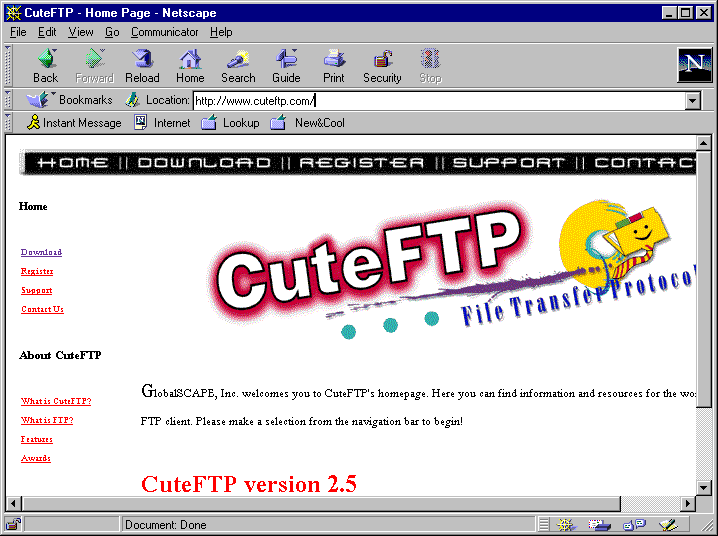Click the "Document: Done" status text
Screen dimensions: 718x536
[x=166, y=525]
